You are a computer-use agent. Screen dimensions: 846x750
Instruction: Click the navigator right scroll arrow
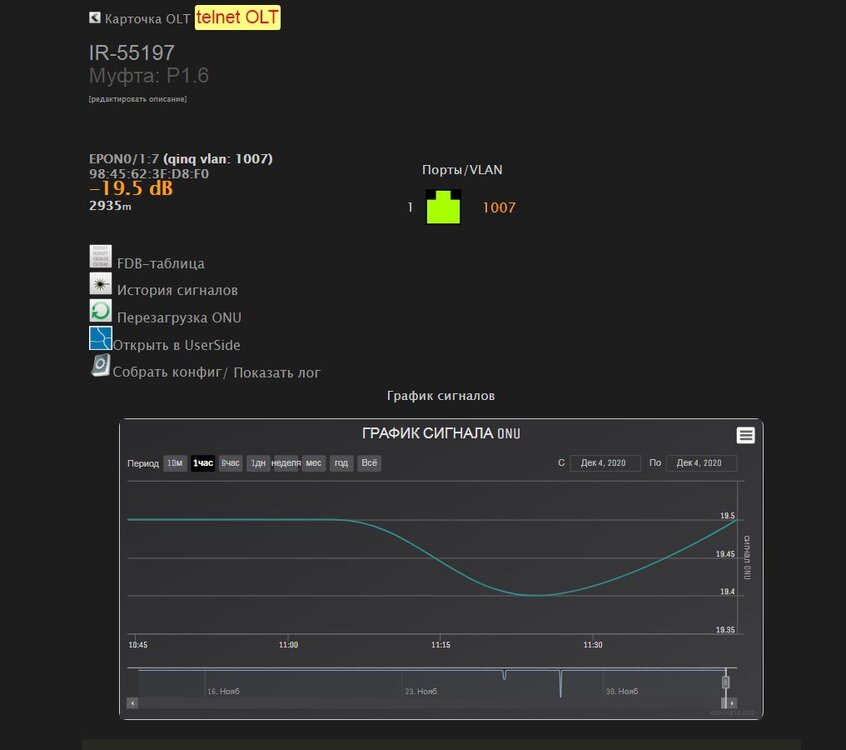(x=732, y=703)
